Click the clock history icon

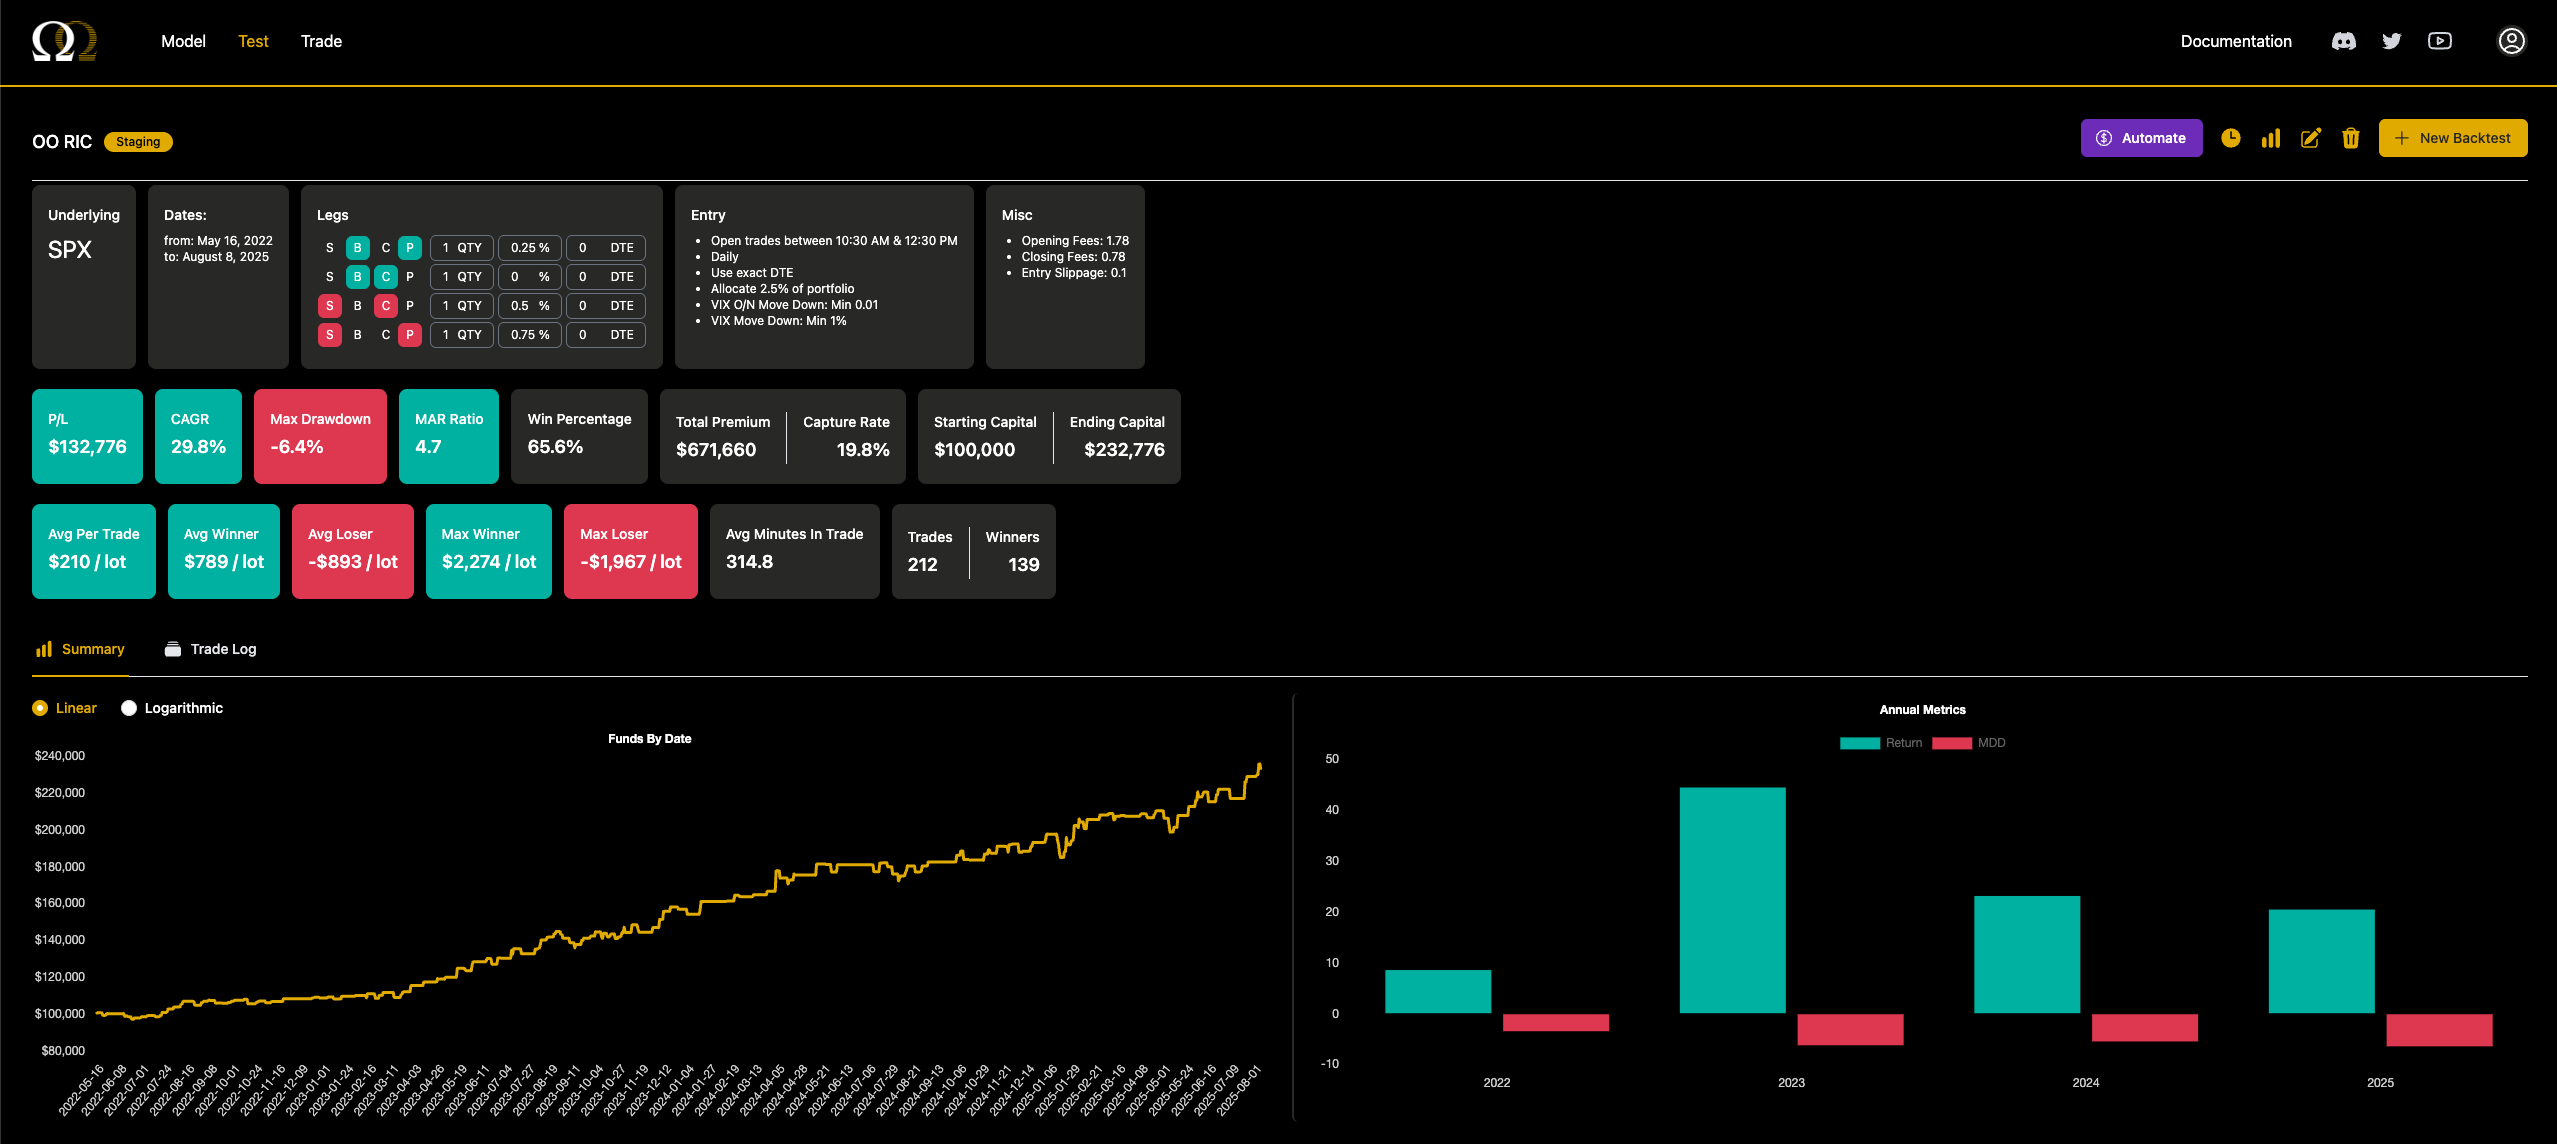2230,138
